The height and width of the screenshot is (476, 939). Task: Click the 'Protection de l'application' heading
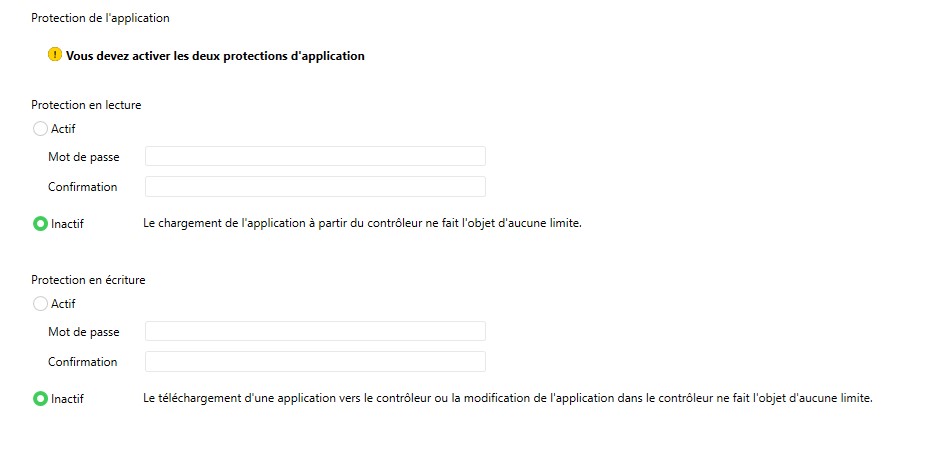(100, 18)
